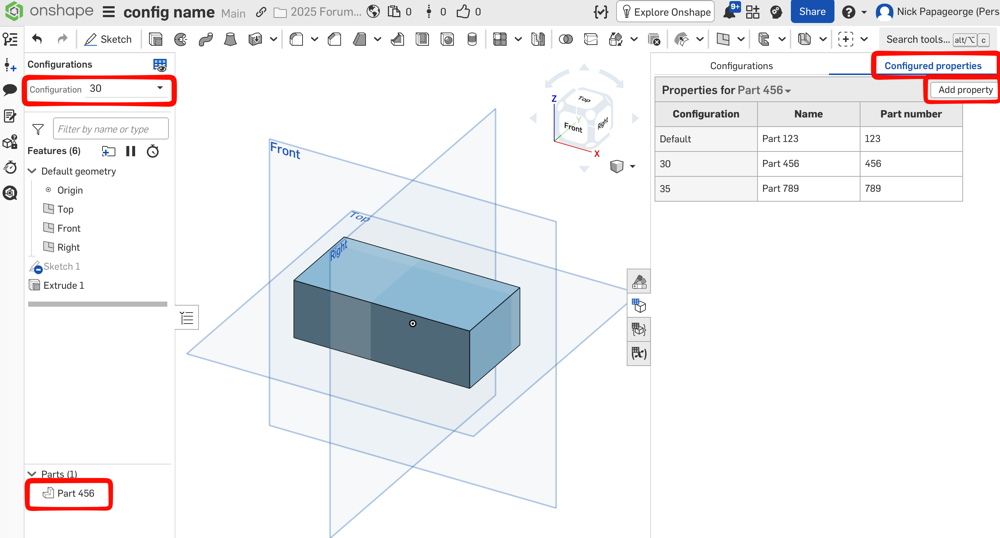The image size is (1000, 538).
Task: Select the Revolve tool icon
Action: (x=181, y=40)
